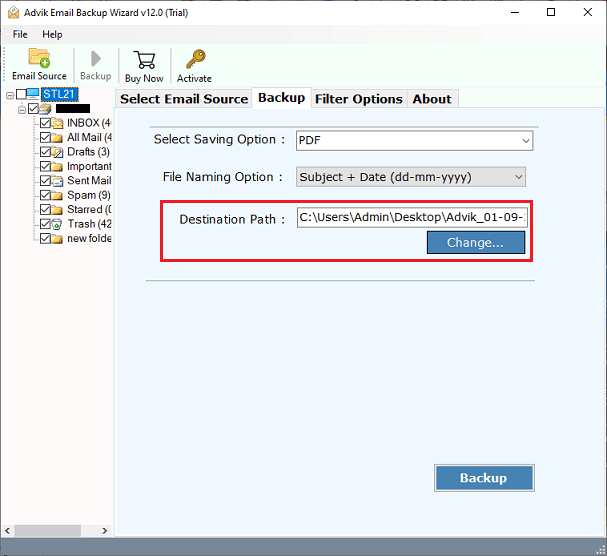Select the Starred folder label

(x=89, y=209)
